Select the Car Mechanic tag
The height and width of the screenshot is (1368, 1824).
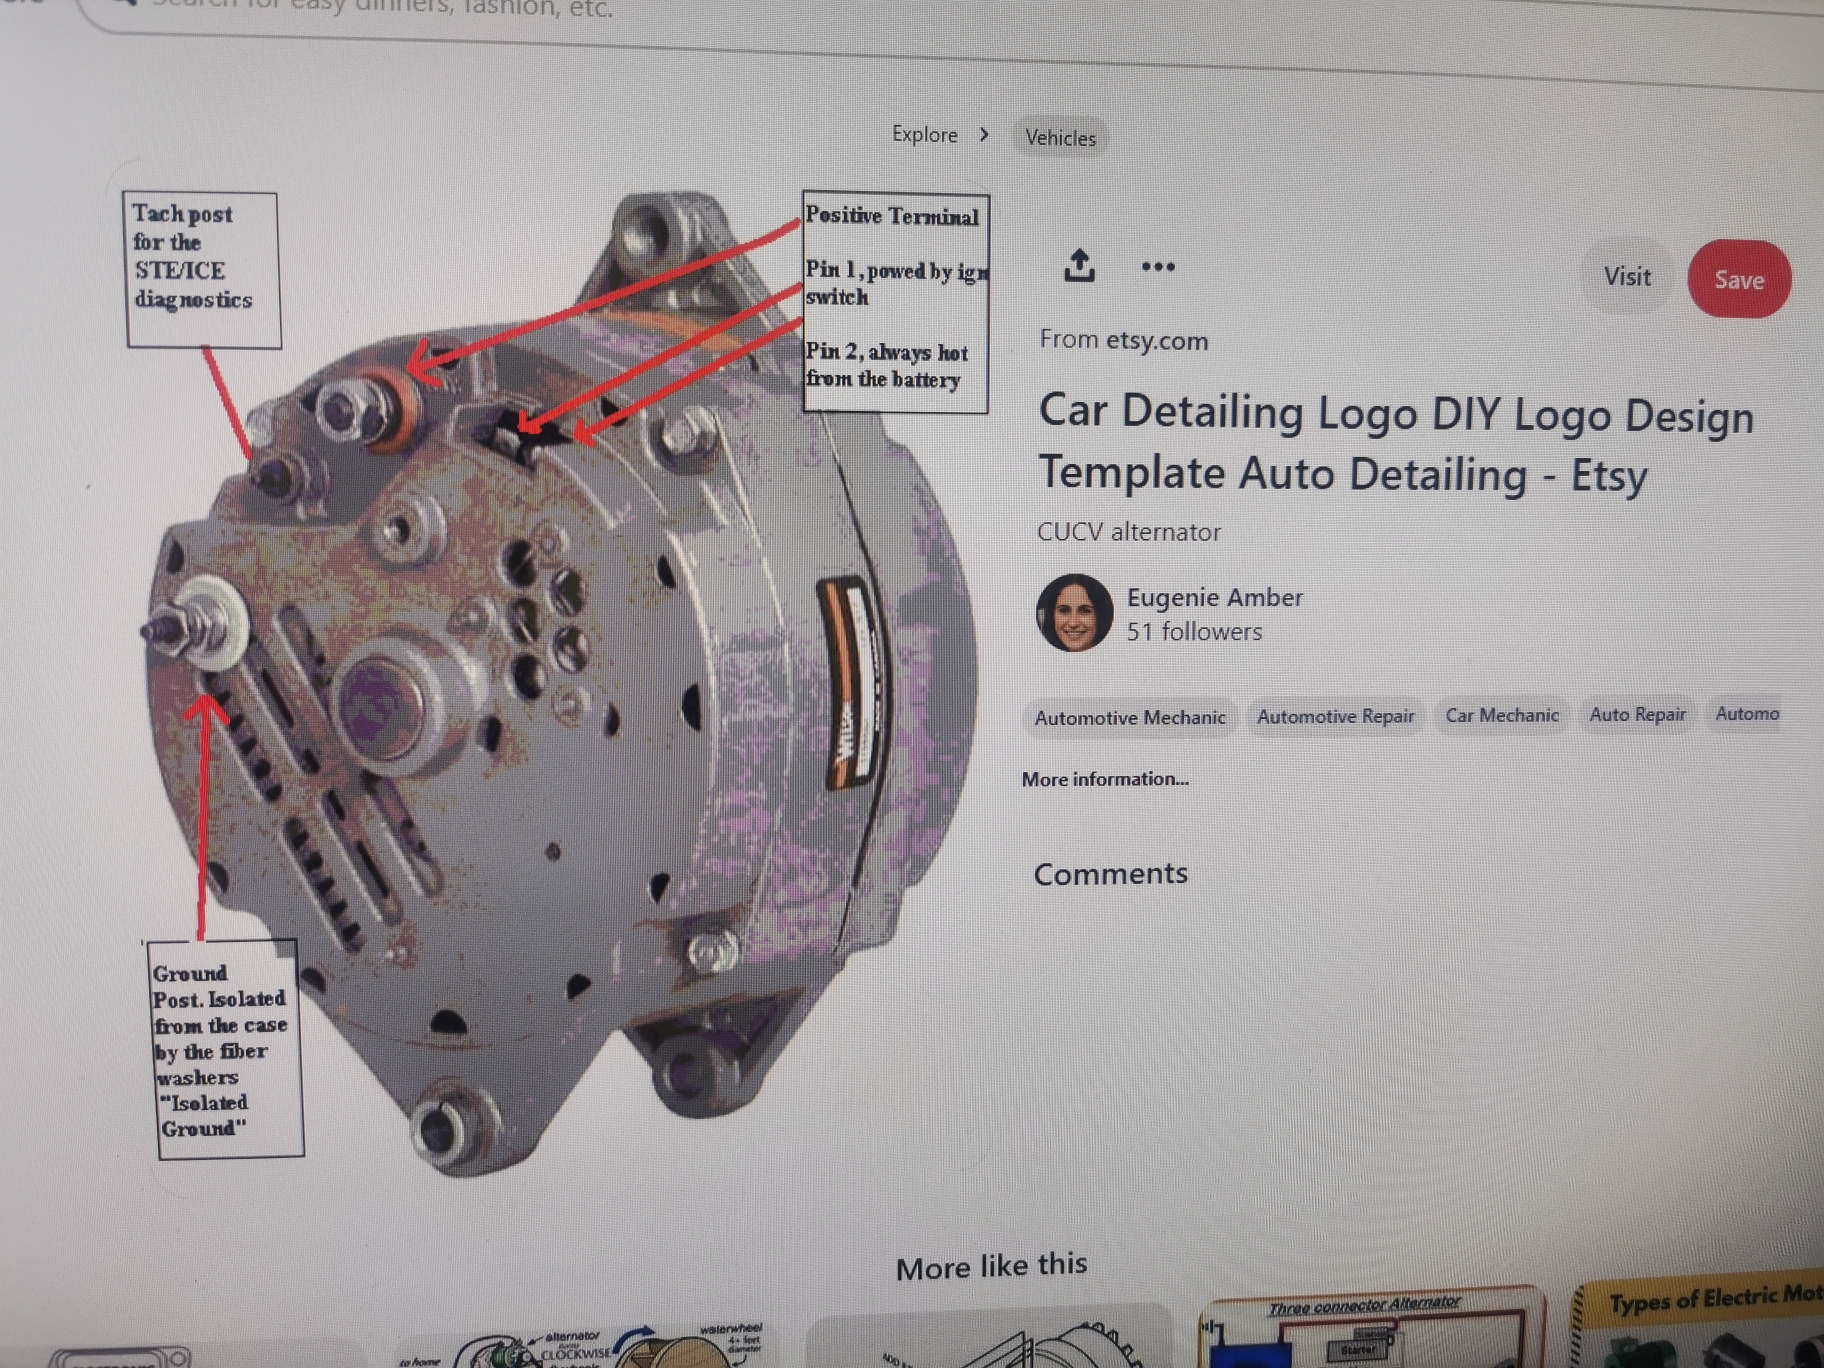(x=1501, y=715)
